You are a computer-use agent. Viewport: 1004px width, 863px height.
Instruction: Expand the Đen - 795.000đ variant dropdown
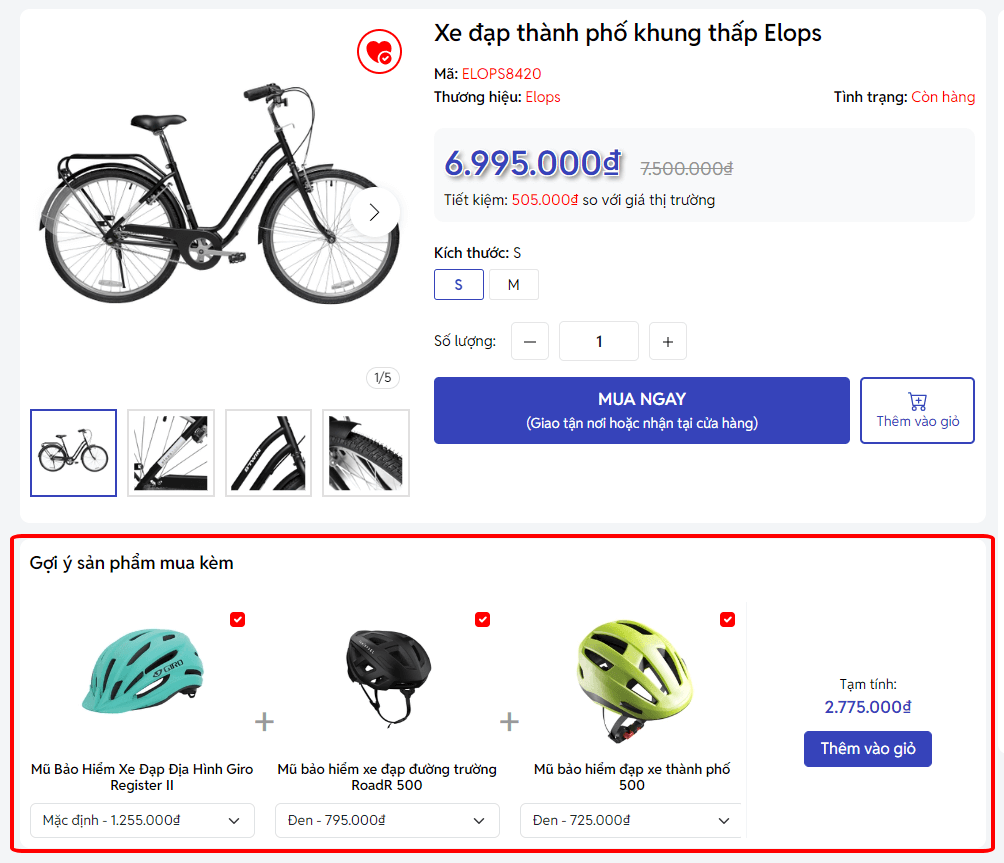387,821
